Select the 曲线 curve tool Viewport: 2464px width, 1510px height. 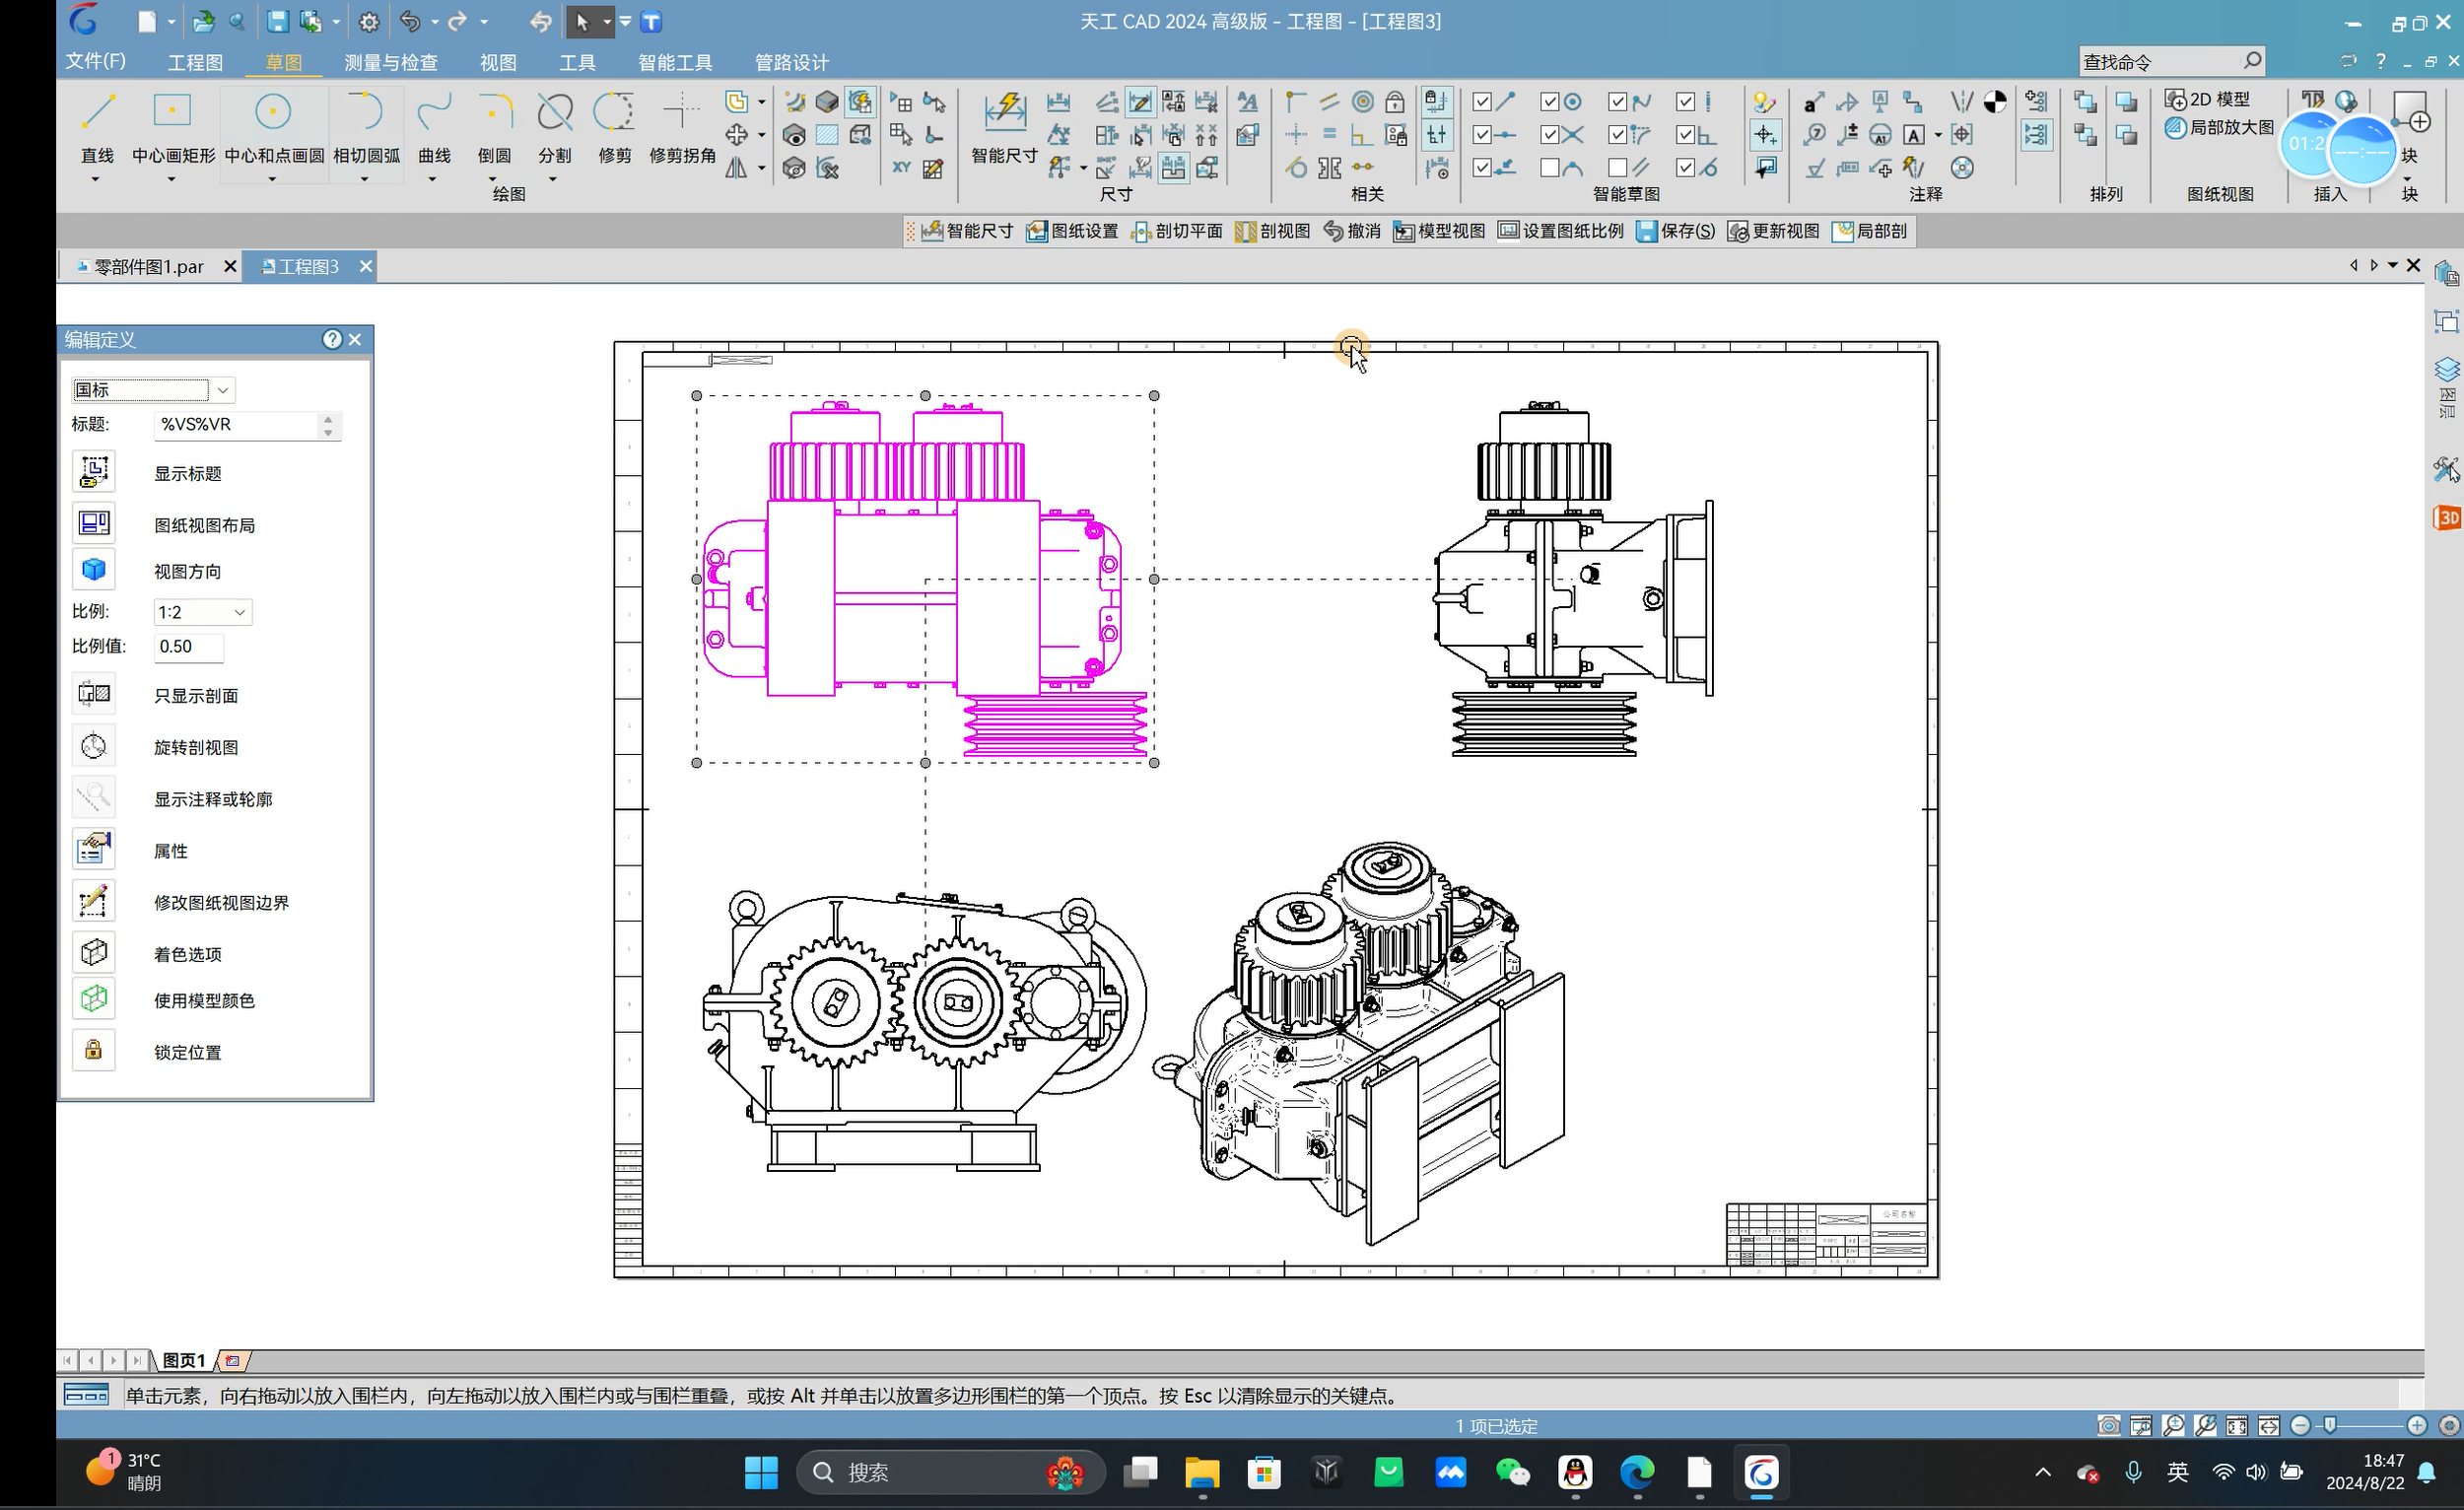[x=434, y=127]
